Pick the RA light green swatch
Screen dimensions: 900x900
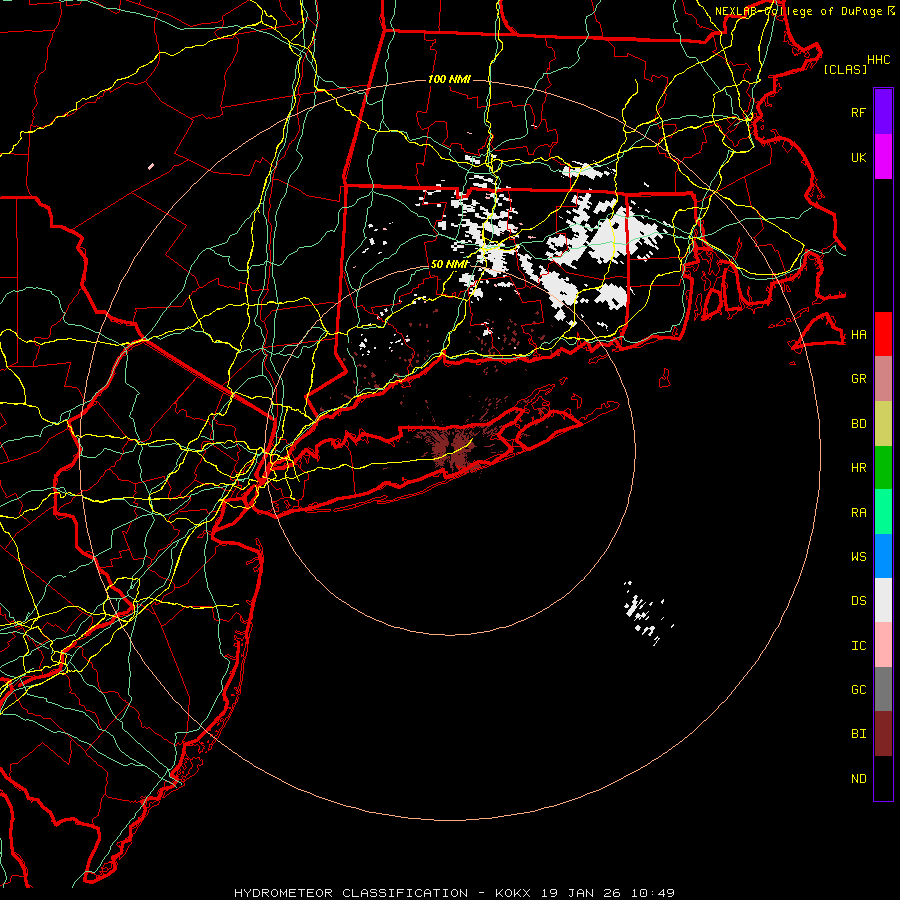(x=883, y=511)
